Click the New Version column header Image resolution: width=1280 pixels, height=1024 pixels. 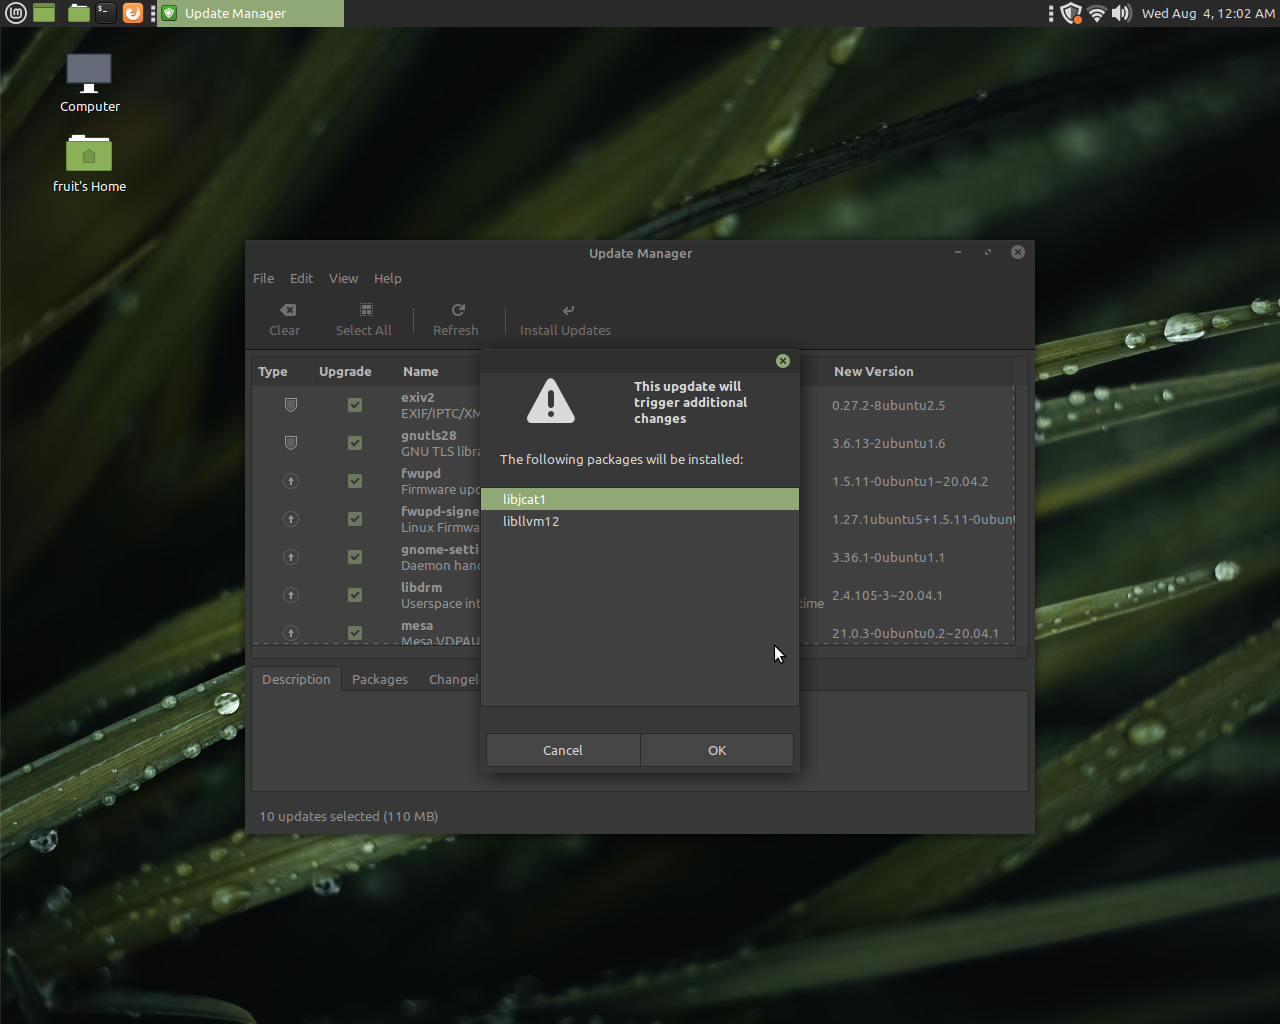(874, 371)
